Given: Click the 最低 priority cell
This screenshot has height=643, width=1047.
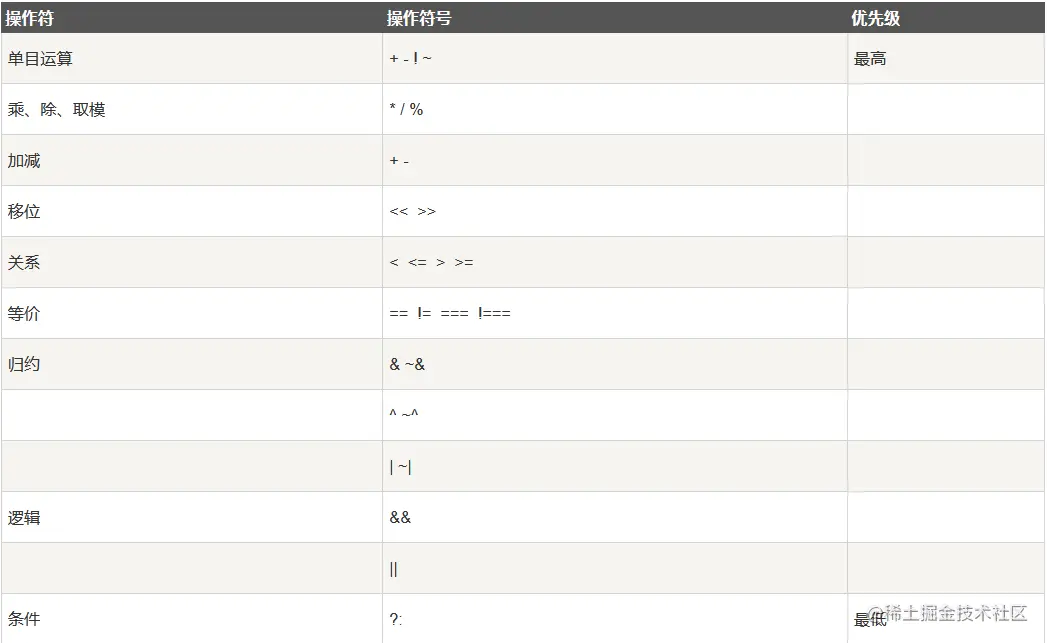Looking at the screenshot, I should (870, 620).
